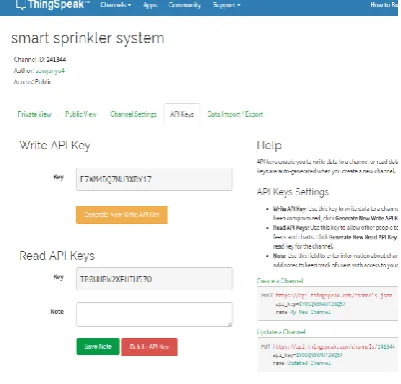This screenshot has width=401, height=384.
Task: Click the Read API Keys heading
Action: [57, 256]
